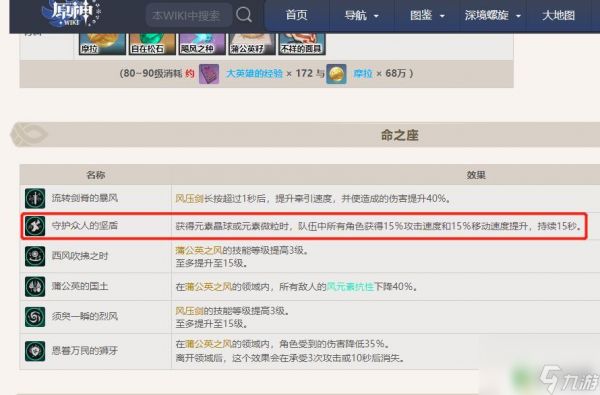Image resolution: width=600 pixels, height=395 pixels.
Task: Select the 恩眷万民的狮牙 name text
Action: (x=85, y=351)
